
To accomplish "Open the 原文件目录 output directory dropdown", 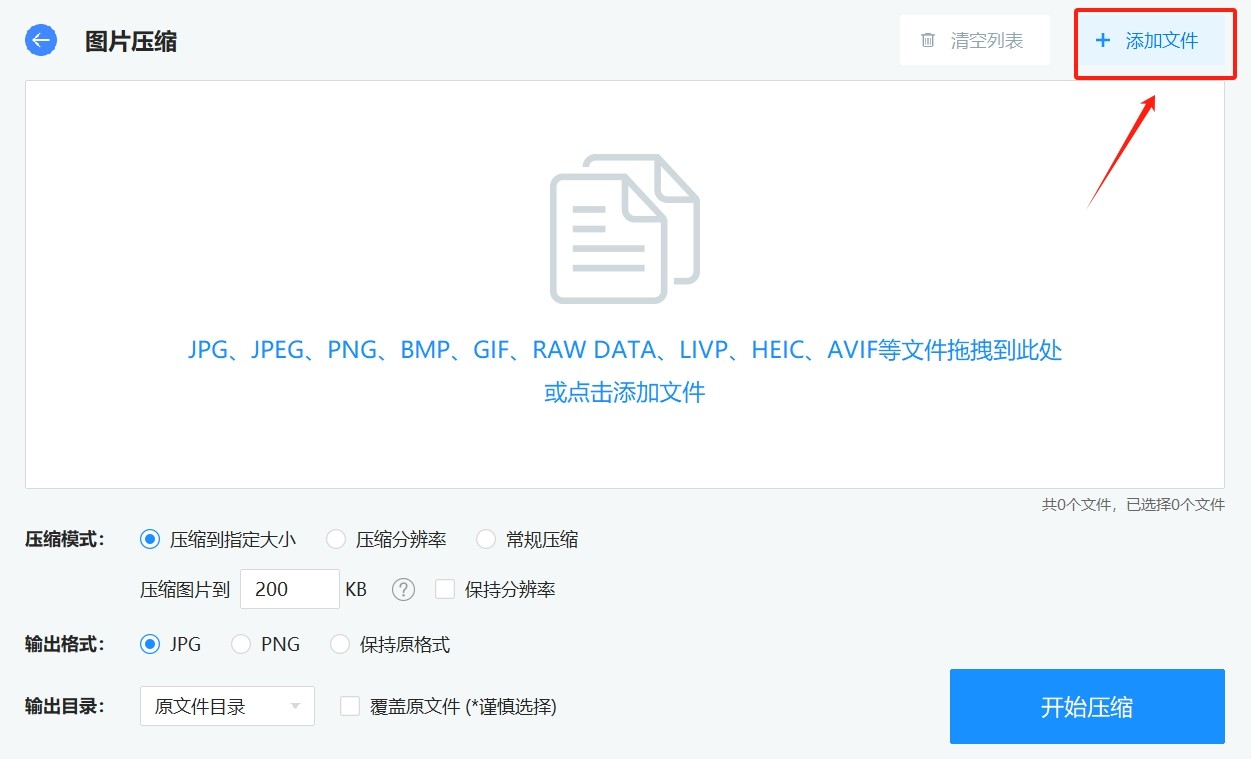I will point(227,706).
